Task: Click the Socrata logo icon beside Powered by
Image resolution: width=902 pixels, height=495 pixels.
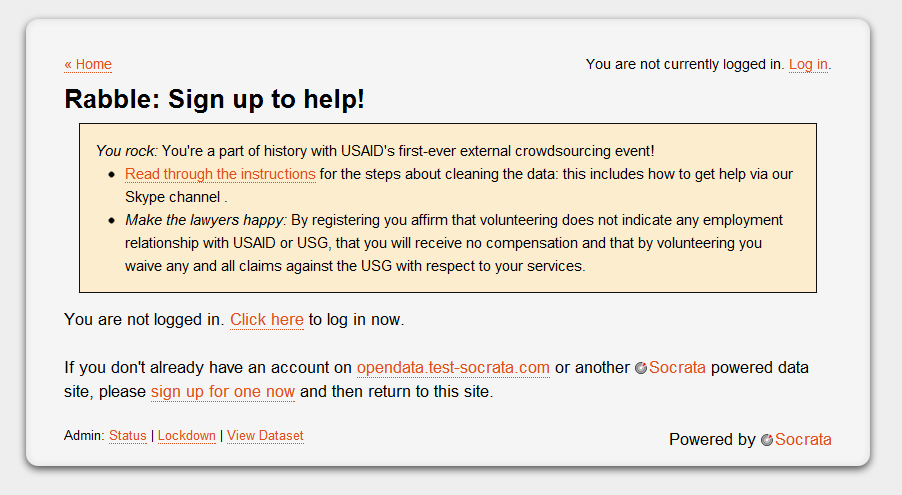Action: pos(767,440)
